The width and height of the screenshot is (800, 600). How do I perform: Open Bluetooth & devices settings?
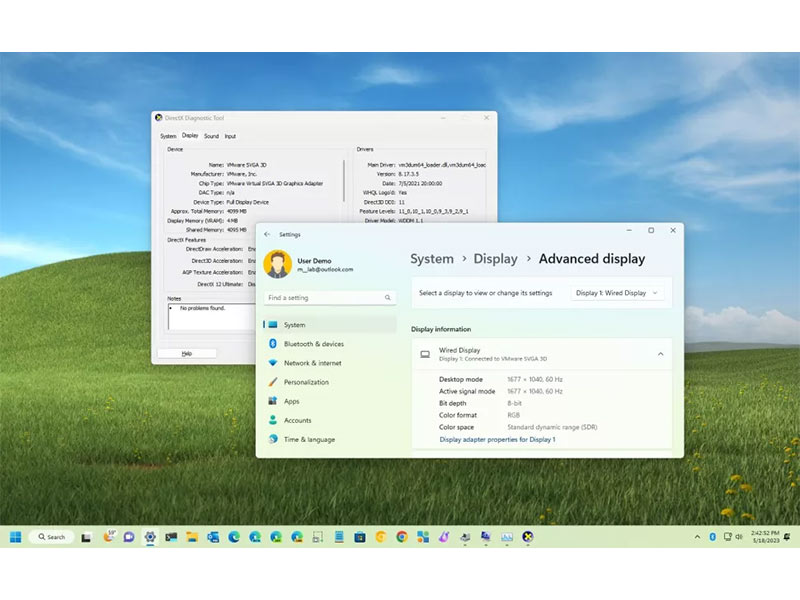330,344
